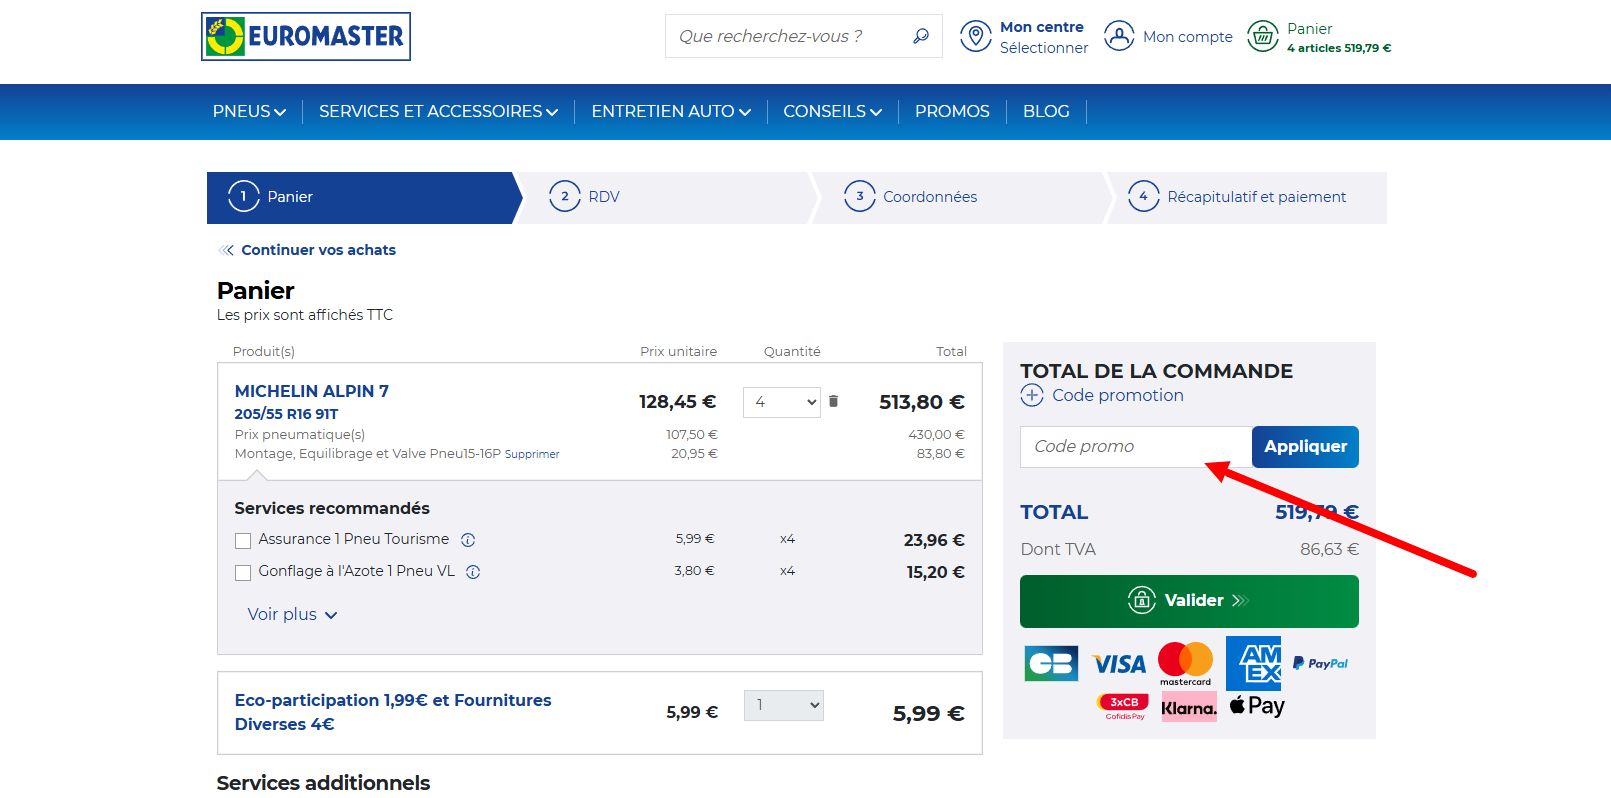Click the green Valider button

1189,601
